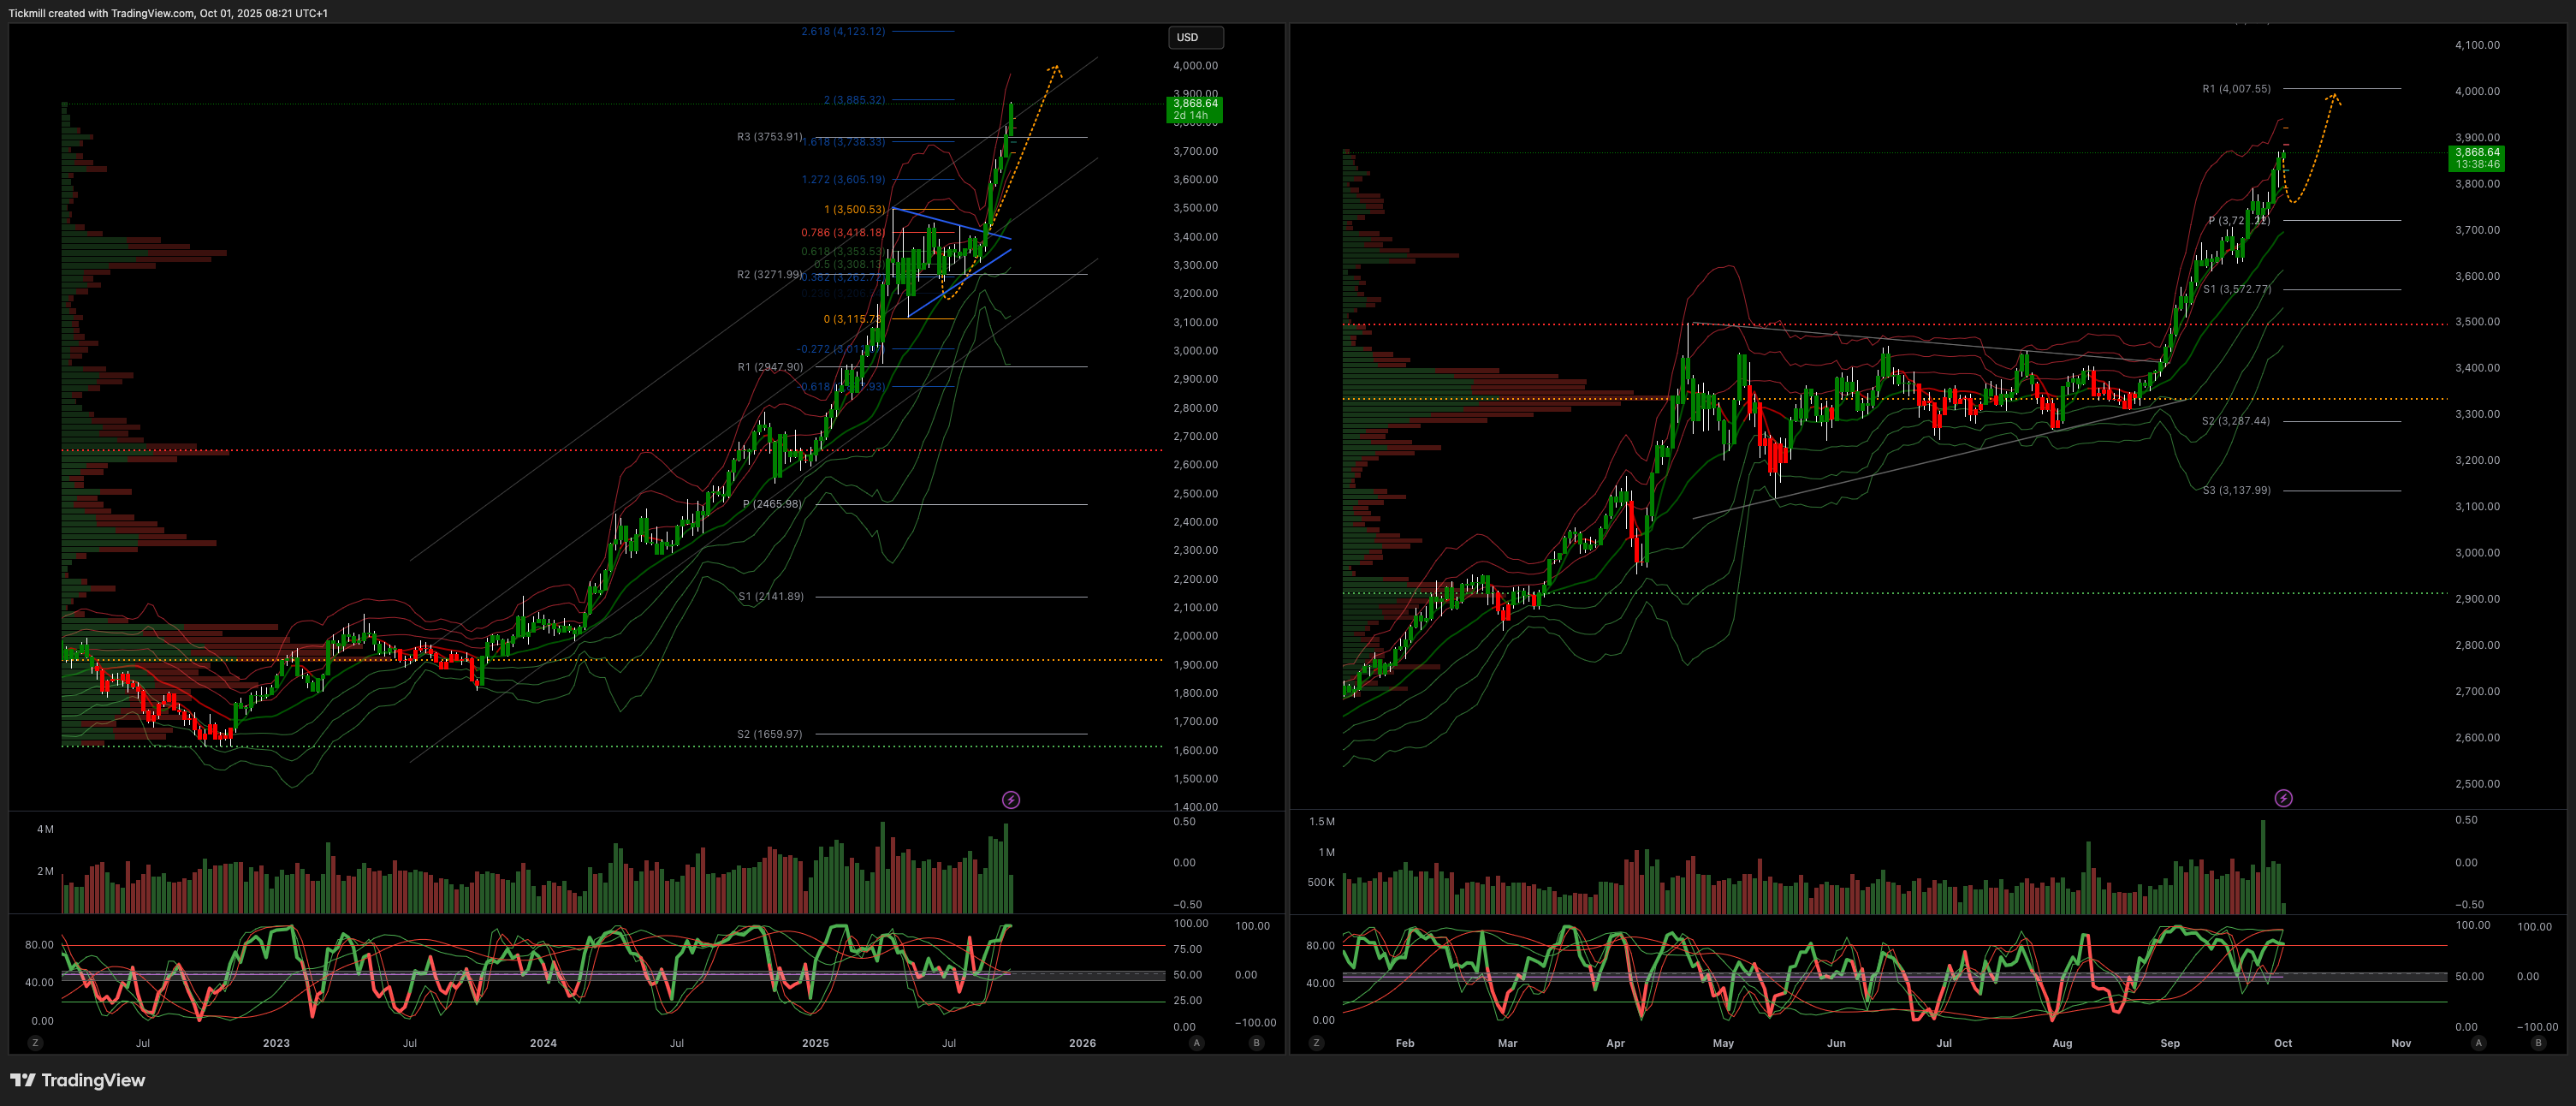This screenshot has width=2576, height=1106.
Task: Toggle auto-scale A button on right chart
Action: (2478, 1043)
